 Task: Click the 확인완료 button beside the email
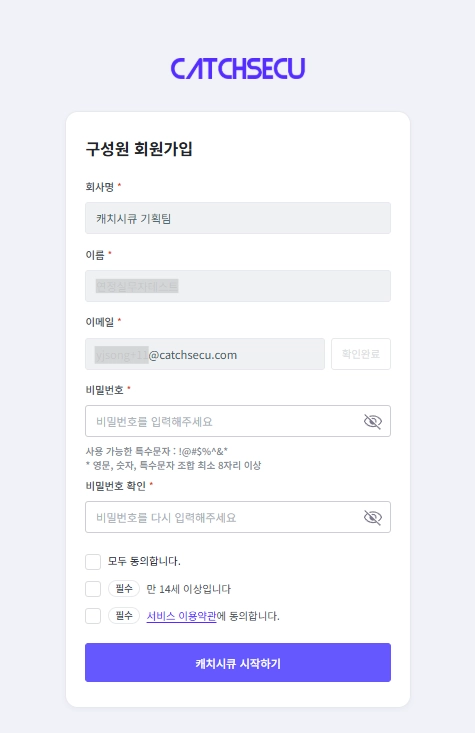tap(361, 354)
